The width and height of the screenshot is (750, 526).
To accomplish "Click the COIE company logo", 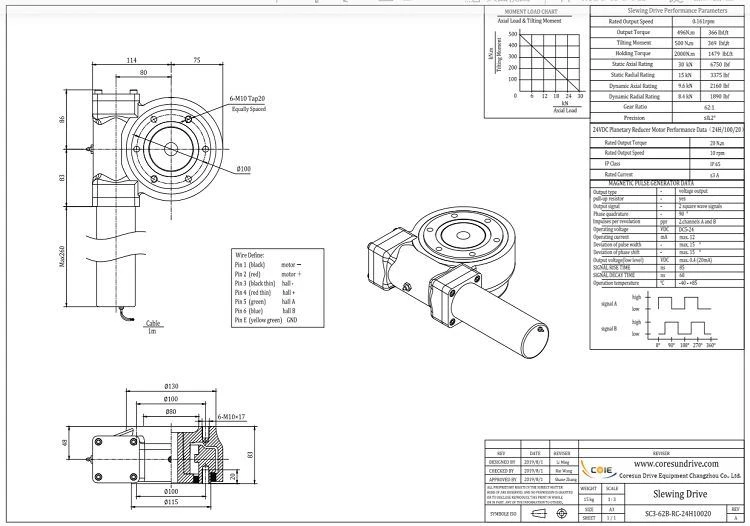I will (598, 470).
